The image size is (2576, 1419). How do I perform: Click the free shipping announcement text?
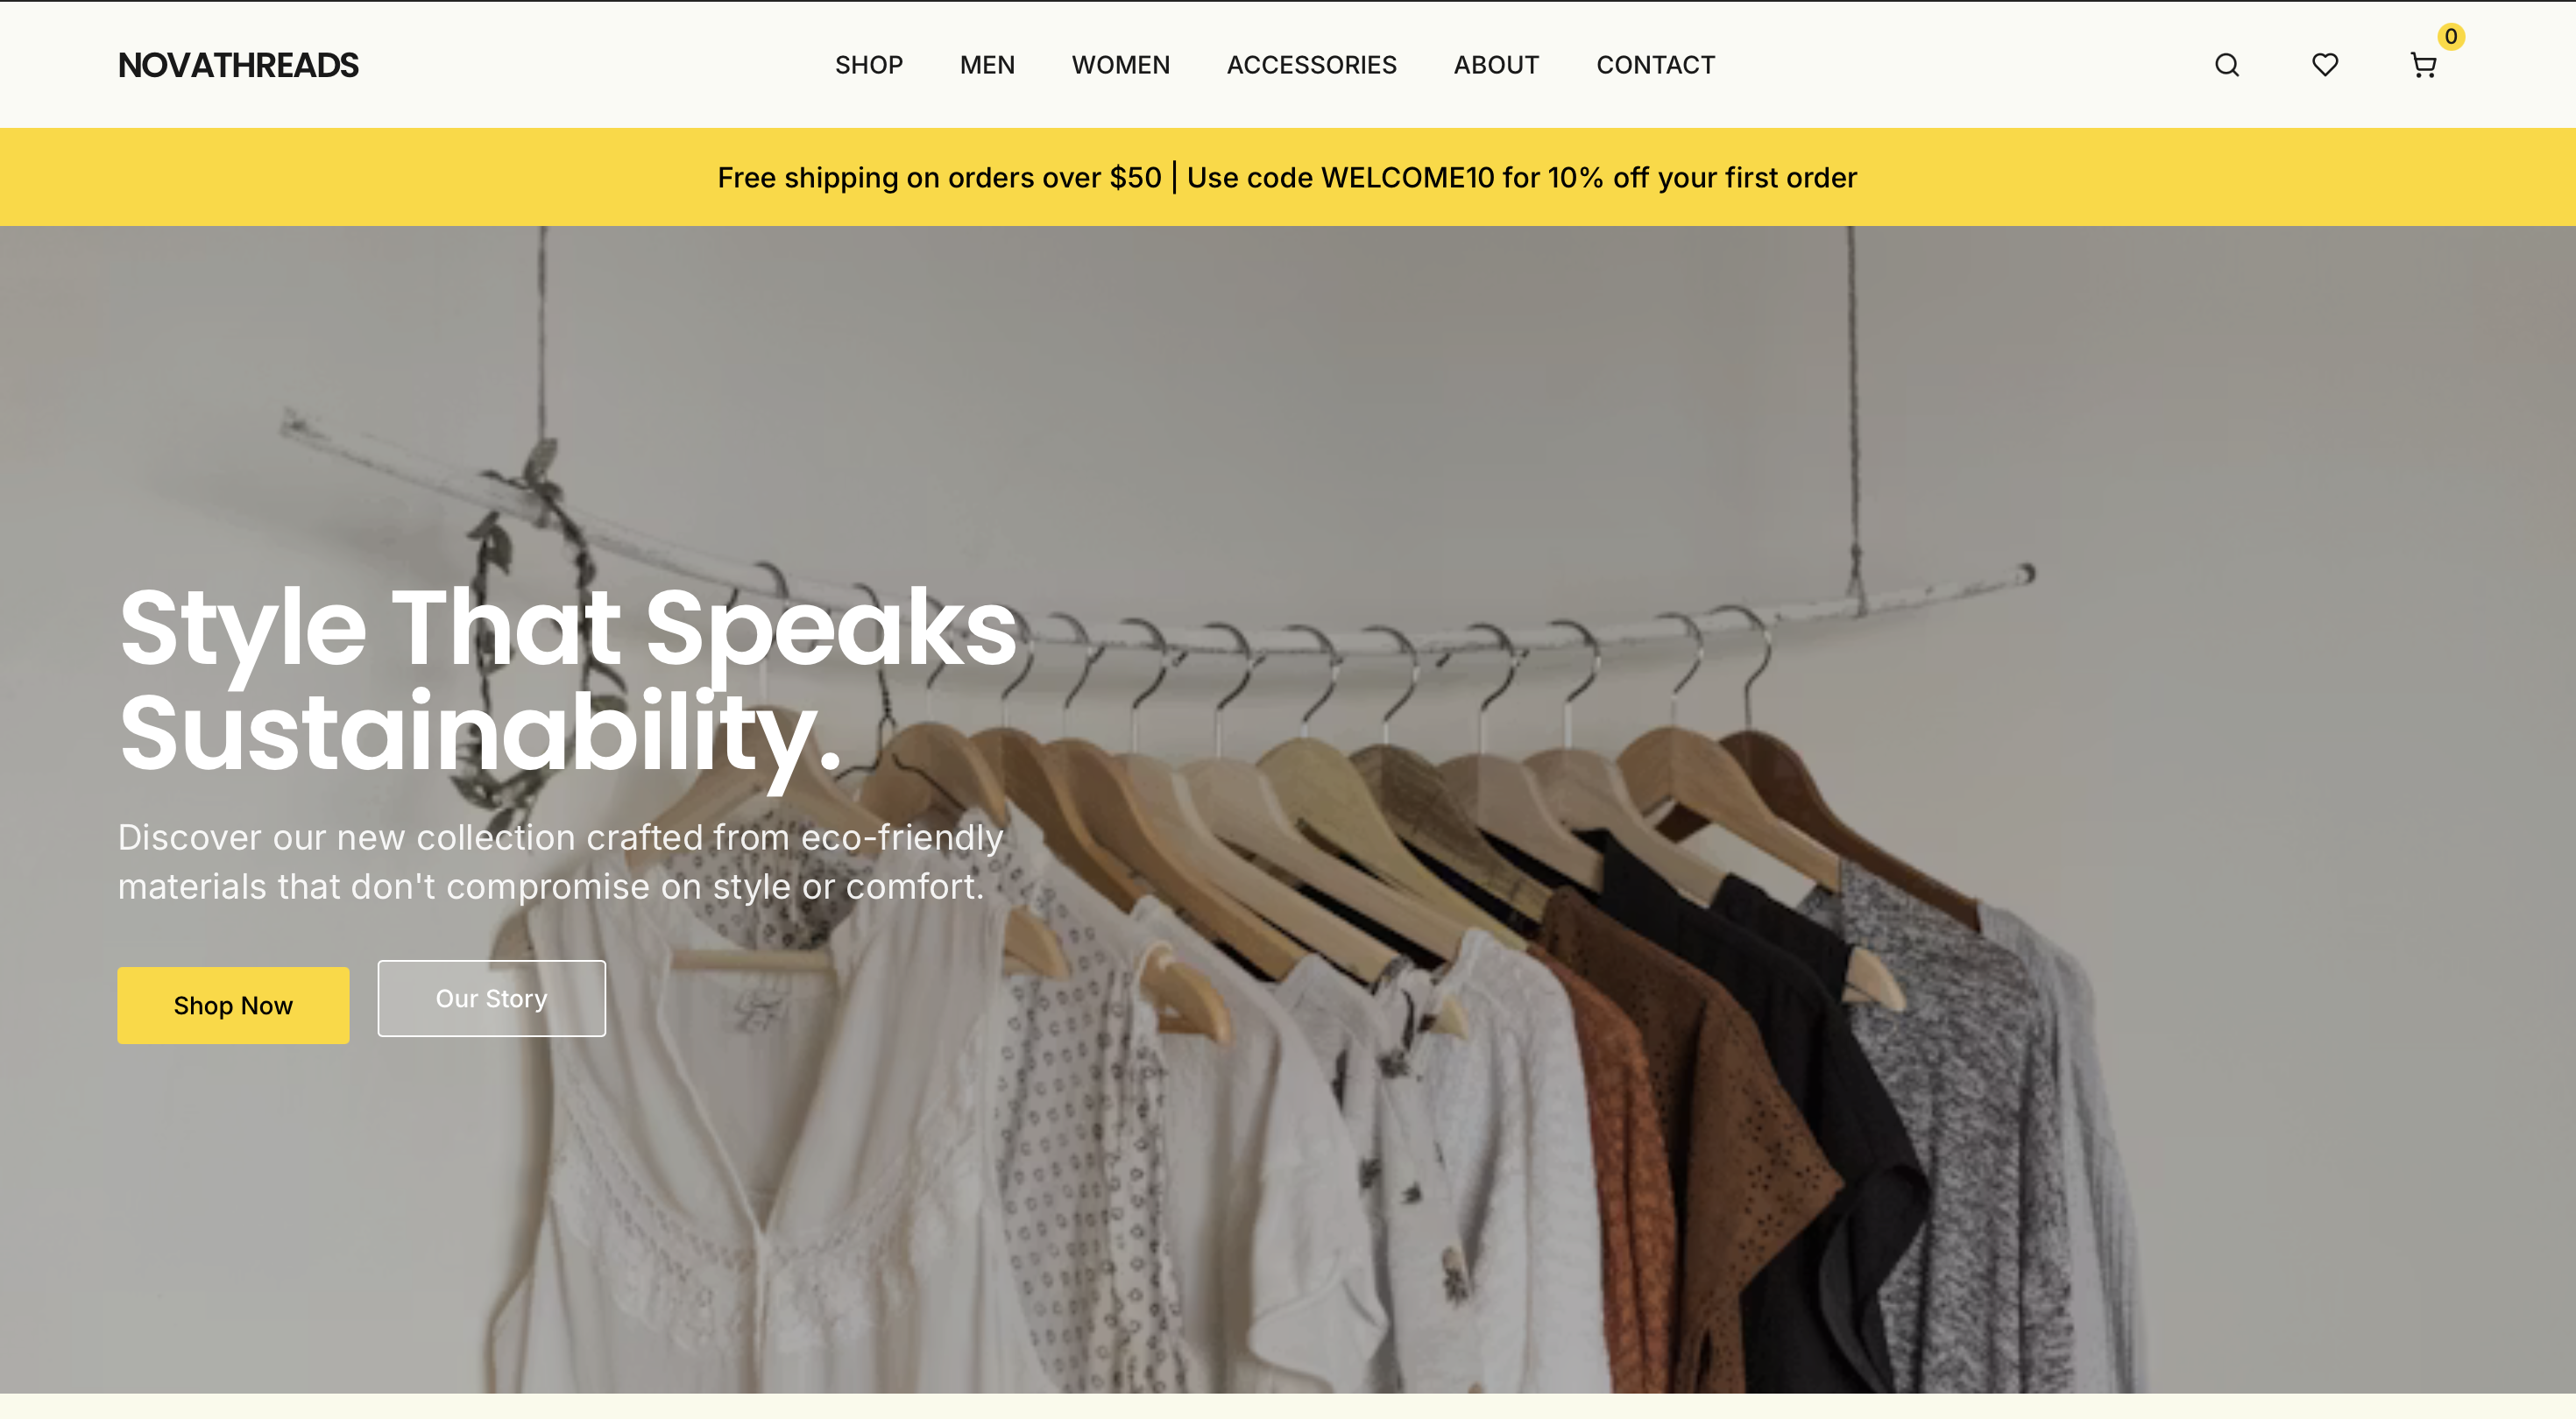tap(939, 177)
